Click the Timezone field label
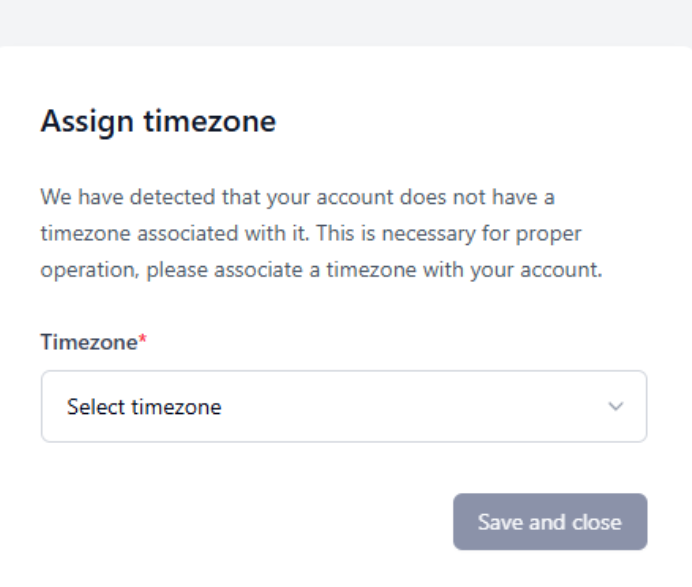The image size is (692, 587). coord(88,342)
